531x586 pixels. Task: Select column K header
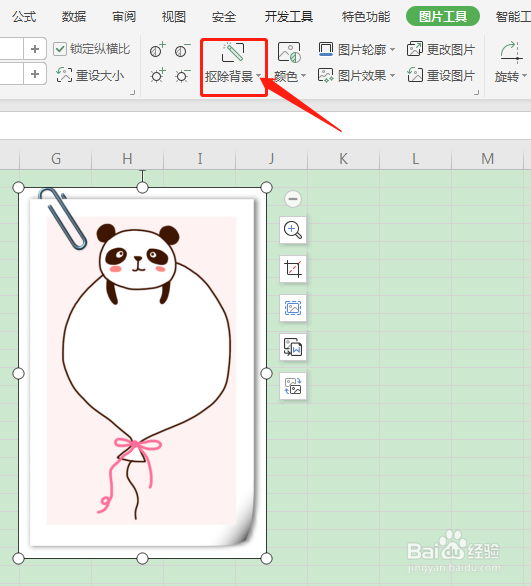pos(343,159)
